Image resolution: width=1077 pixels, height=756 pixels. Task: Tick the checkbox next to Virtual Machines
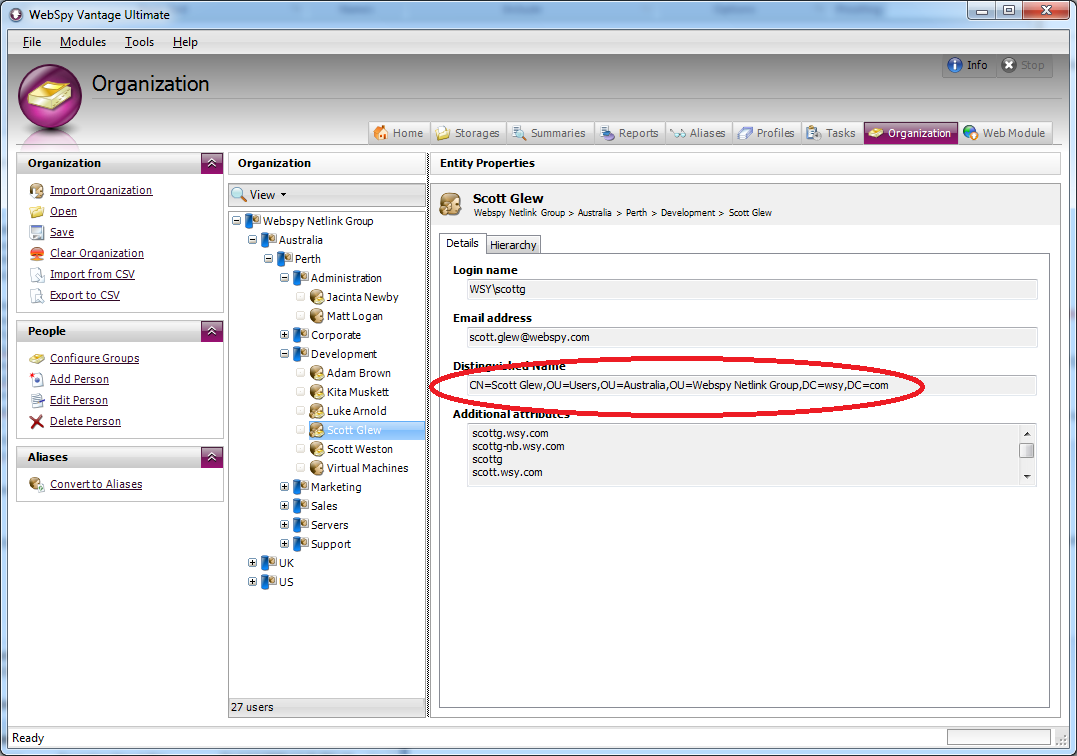click(x=300, y=468)
